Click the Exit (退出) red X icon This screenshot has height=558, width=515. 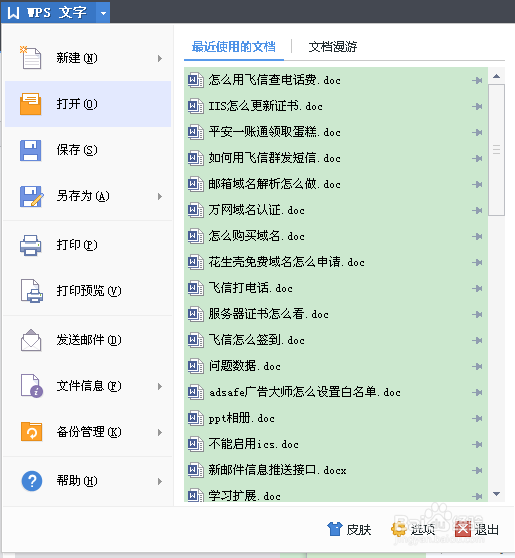463,529
